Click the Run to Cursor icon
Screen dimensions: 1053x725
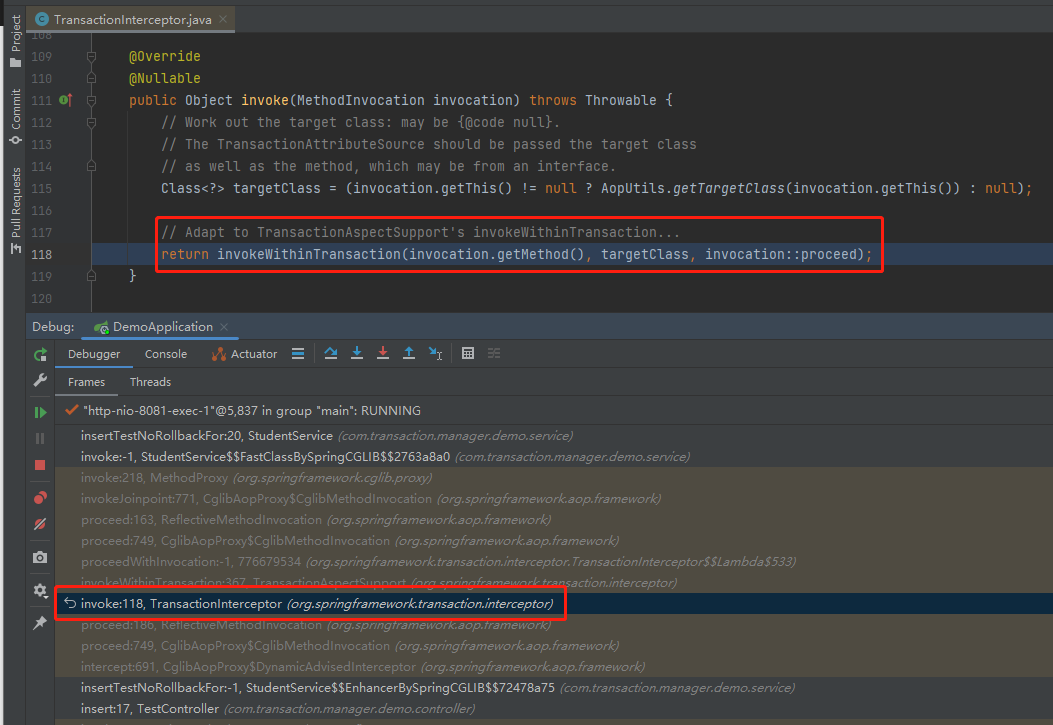436,353
